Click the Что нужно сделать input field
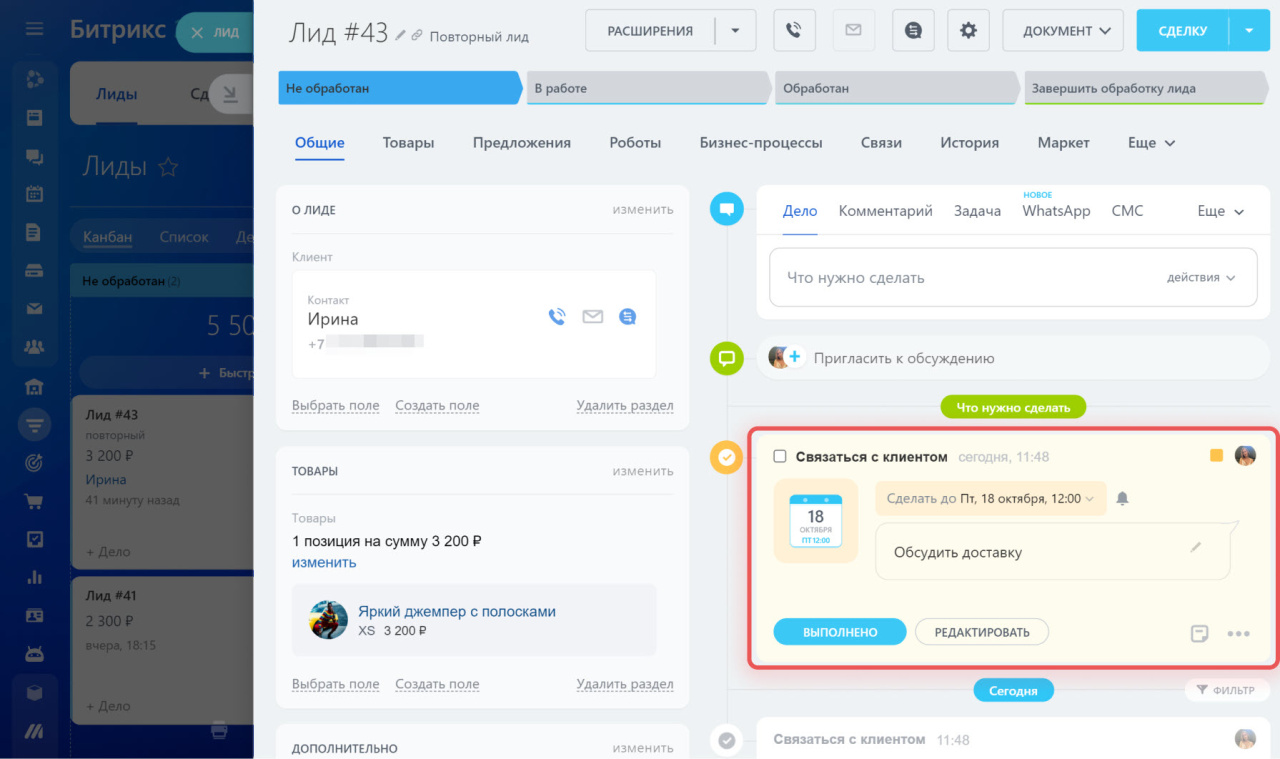The height and width of the screenshot is (759, 1280). coord(960,278)
